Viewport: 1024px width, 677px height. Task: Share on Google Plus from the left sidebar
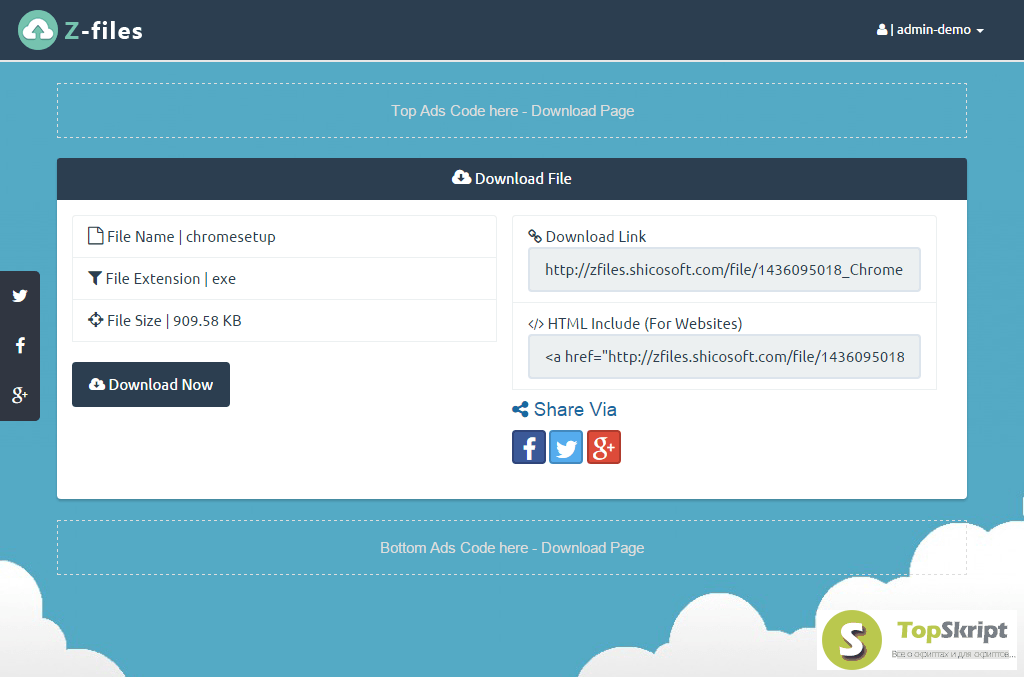tap(20, 394)
